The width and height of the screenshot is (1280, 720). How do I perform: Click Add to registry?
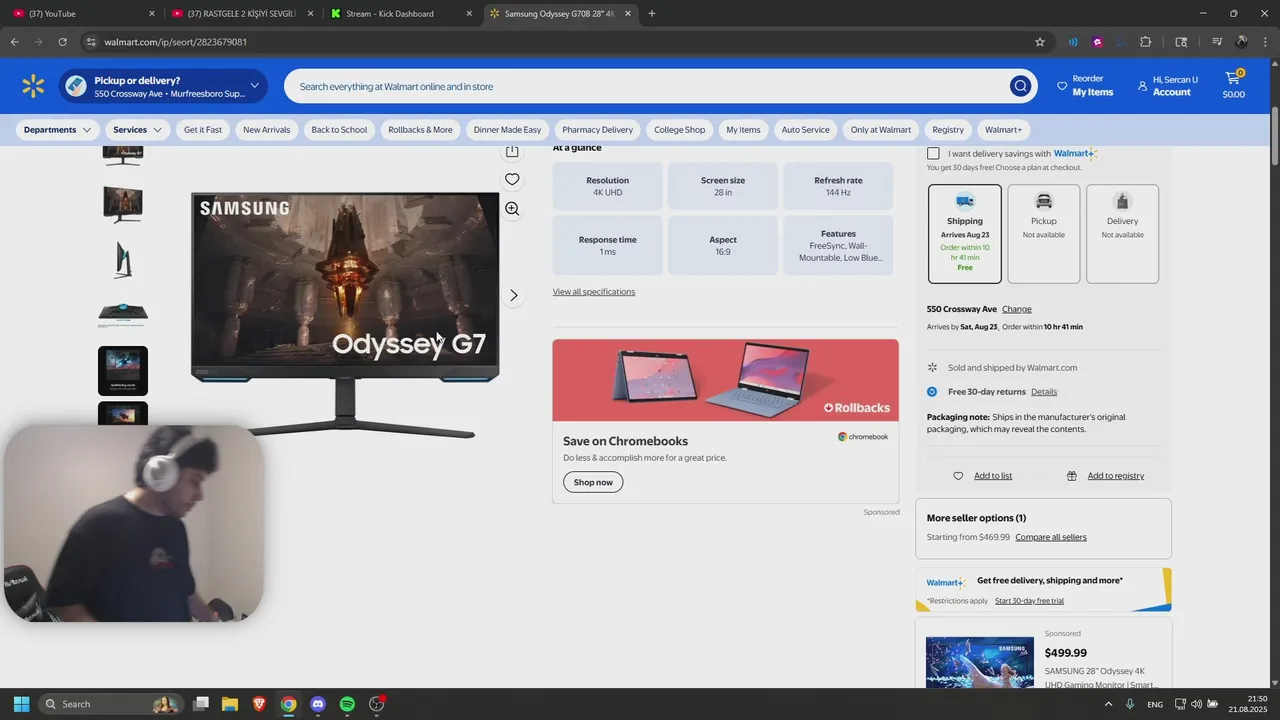coord(1116,476)
